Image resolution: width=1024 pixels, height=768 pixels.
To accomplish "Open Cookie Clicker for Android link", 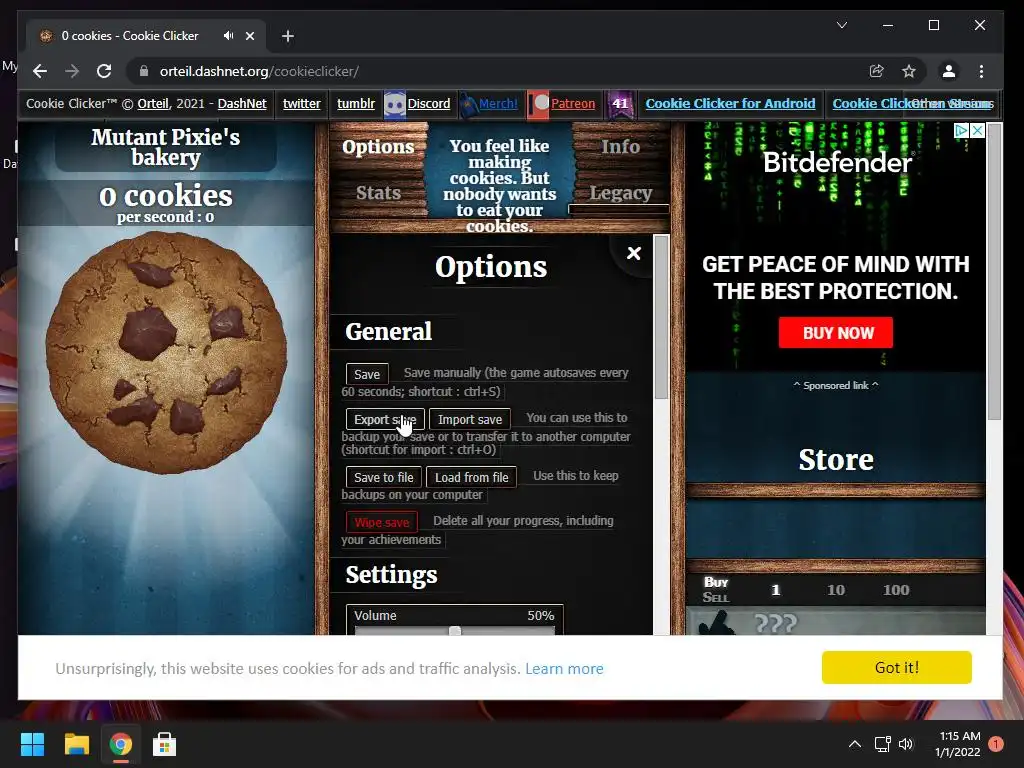I will pos(730,103).
